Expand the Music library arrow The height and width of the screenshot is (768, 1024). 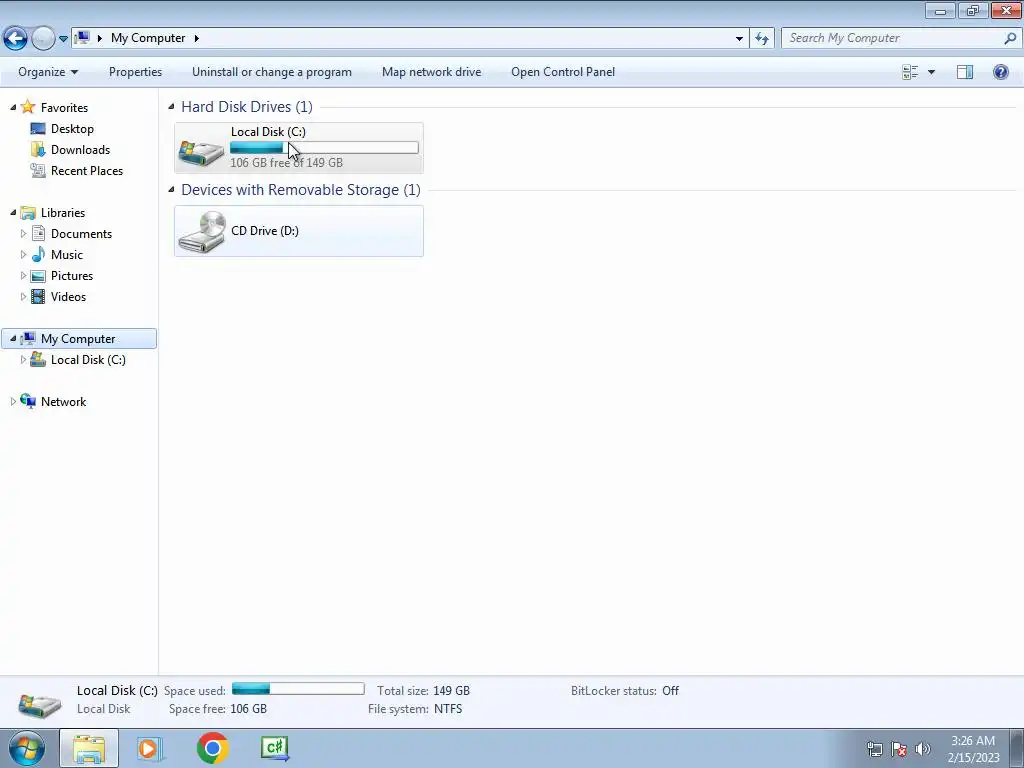[x=24, y=254]
